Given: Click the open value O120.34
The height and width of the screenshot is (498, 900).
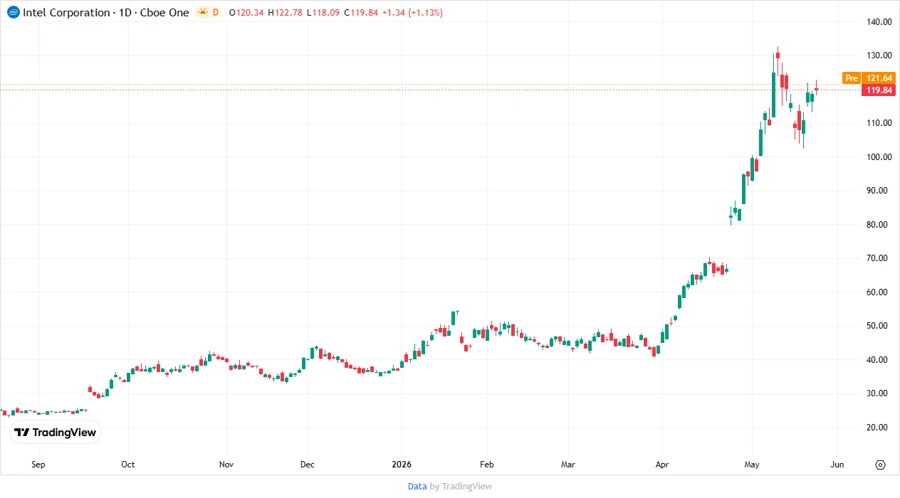Looking at the screenshot, I should point(246,13).
